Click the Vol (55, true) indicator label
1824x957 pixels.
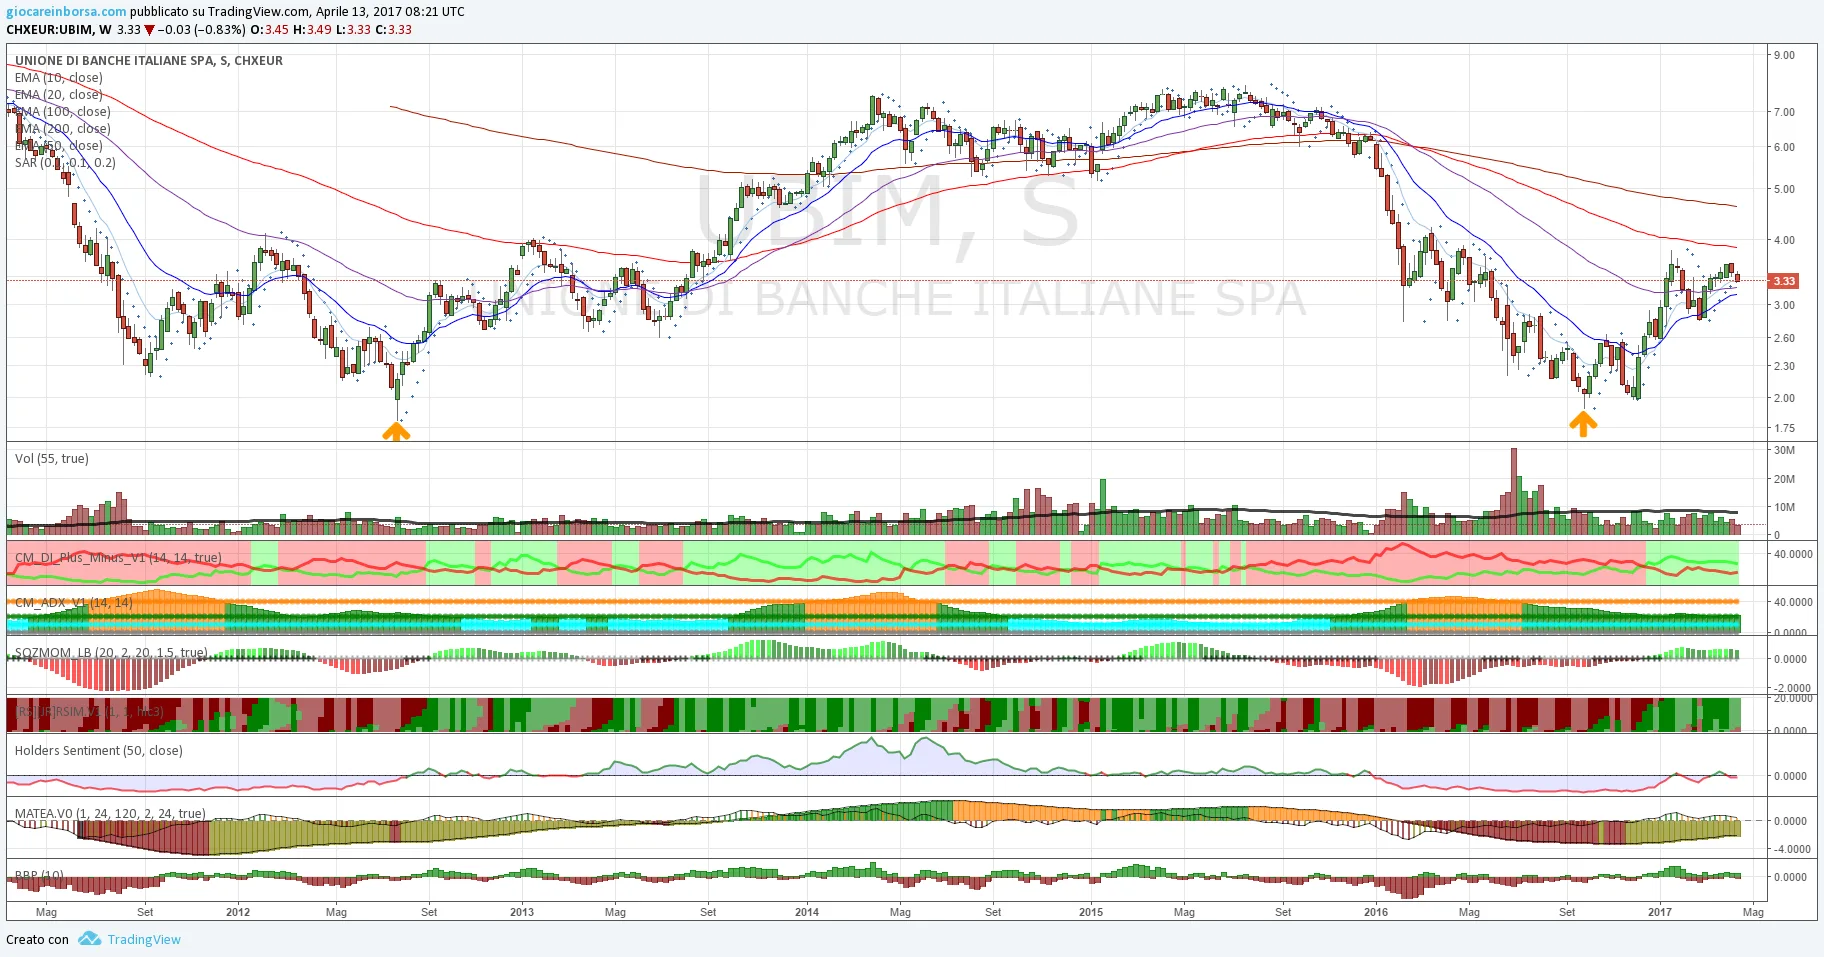pos(52,458)
